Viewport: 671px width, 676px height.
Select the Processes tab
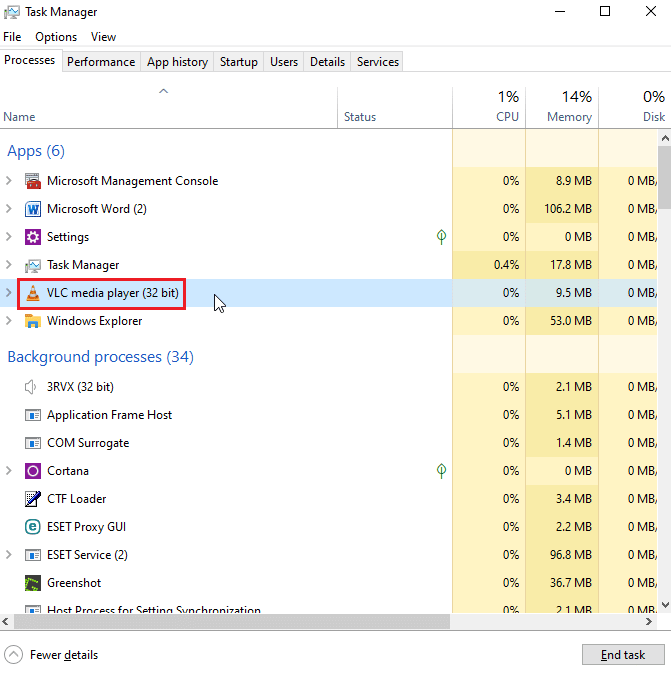[30, 60]
